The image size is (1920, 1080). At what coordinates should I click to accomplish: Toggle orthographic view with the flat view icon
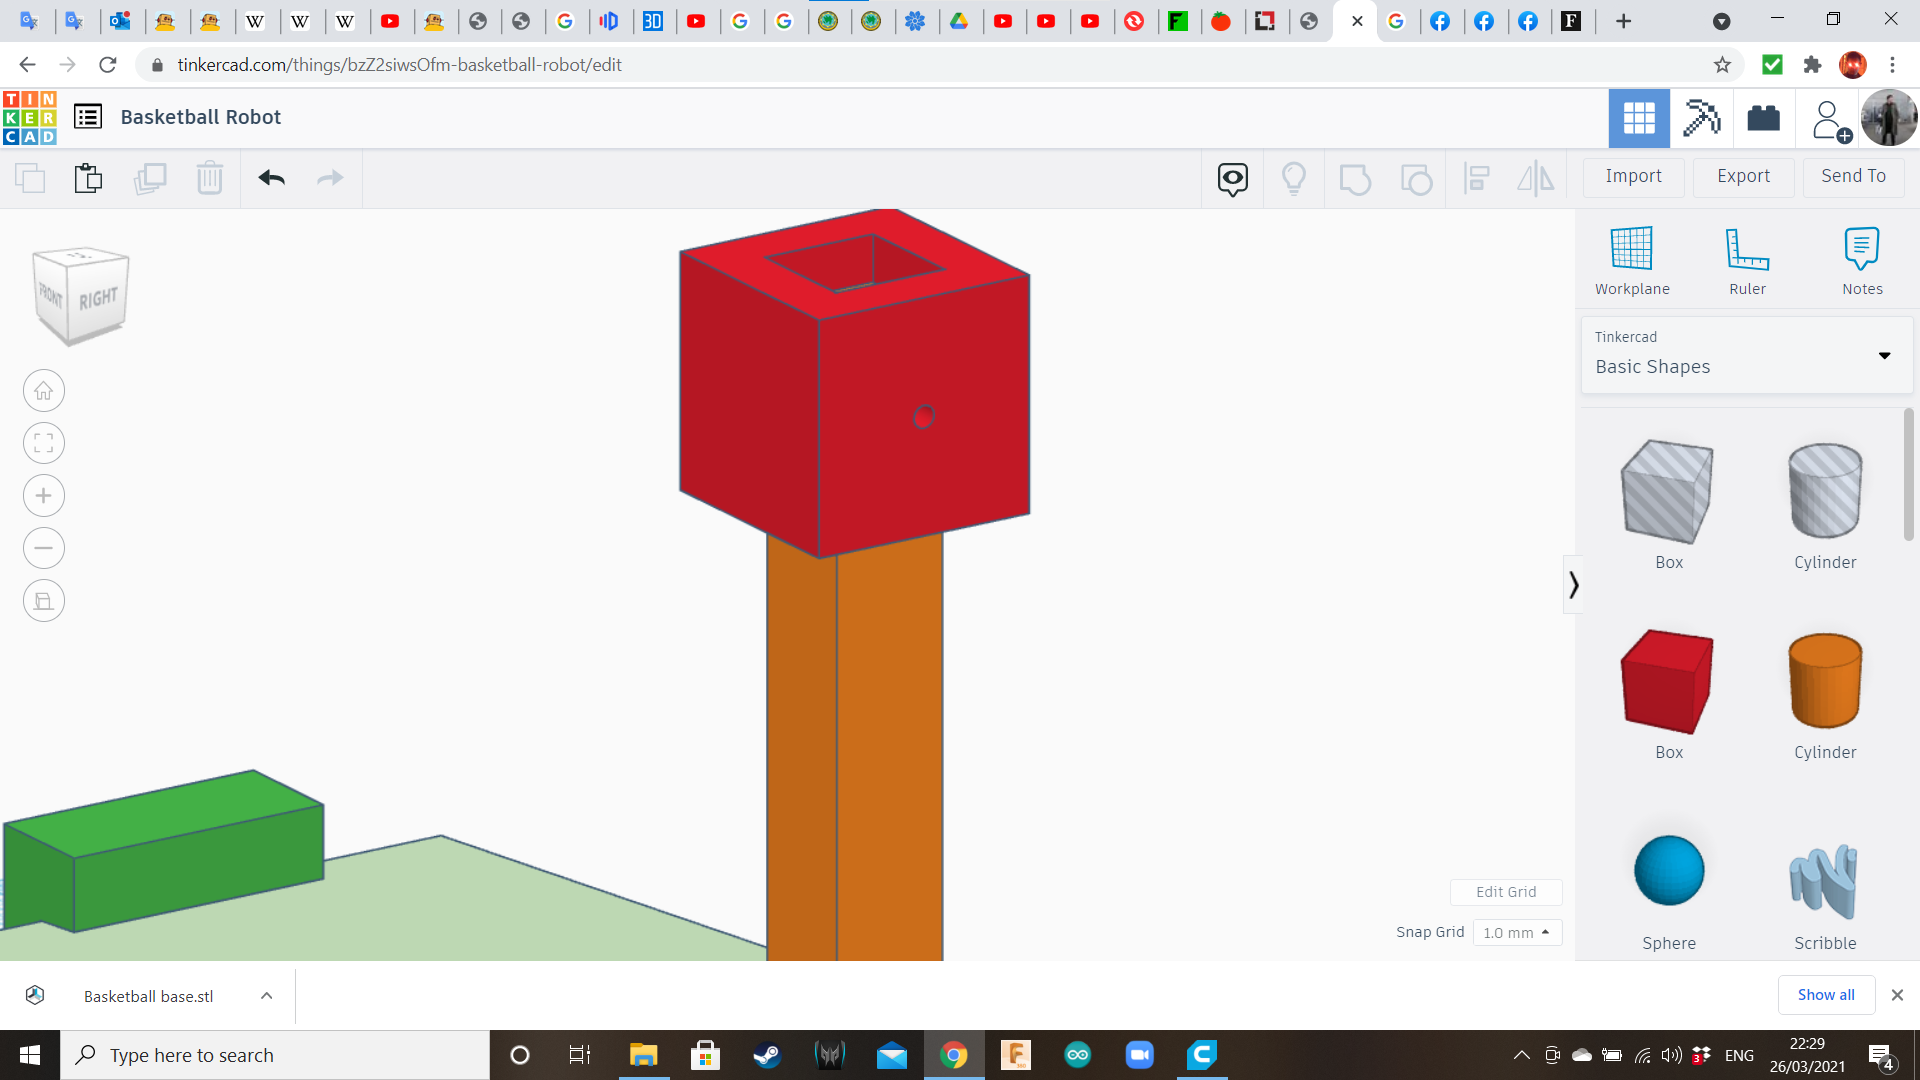tap(43, 600)
